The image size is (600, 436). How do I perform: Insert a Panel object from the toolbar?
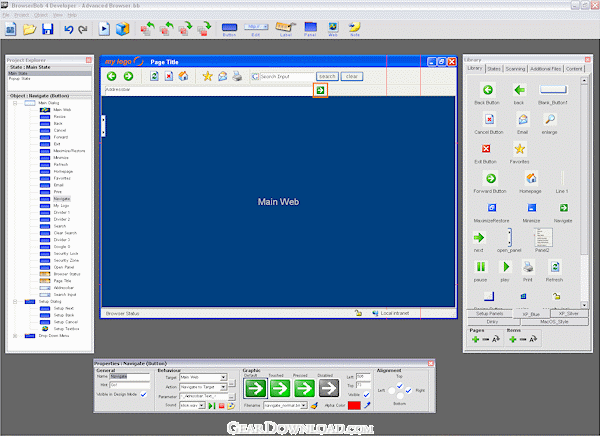tap(310, 29)
